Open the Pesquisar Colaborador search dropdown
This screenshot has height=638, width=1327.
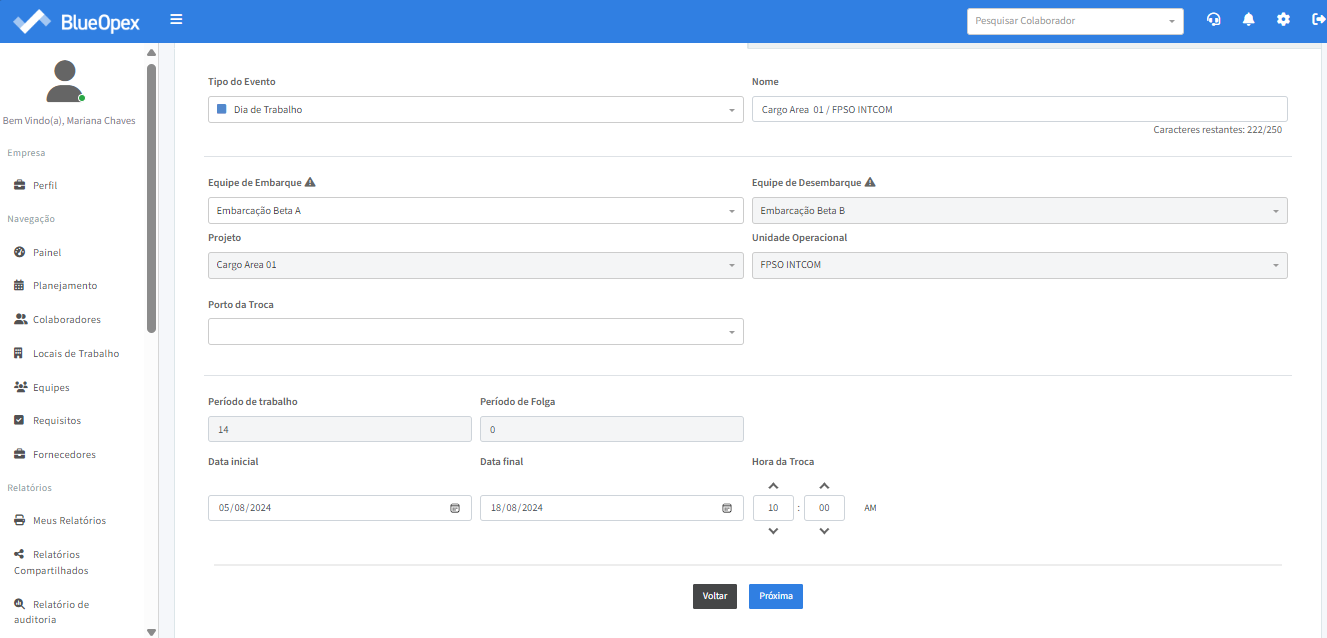tap(1075, 21)
